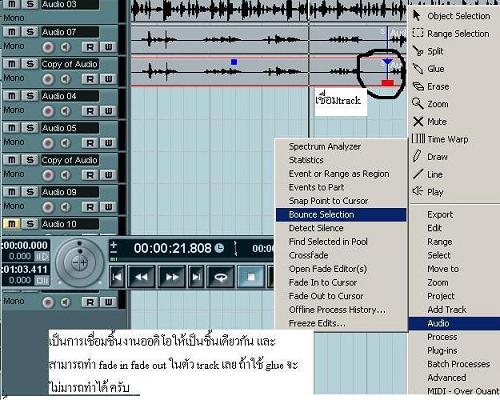
Task: Pick the Object Selection arrow tool
Action: (451, 16)
